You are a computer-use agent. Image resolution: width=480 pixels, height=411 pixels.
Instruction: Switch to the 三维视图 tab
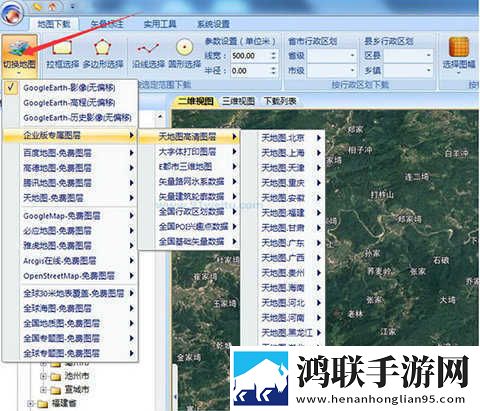238,101
